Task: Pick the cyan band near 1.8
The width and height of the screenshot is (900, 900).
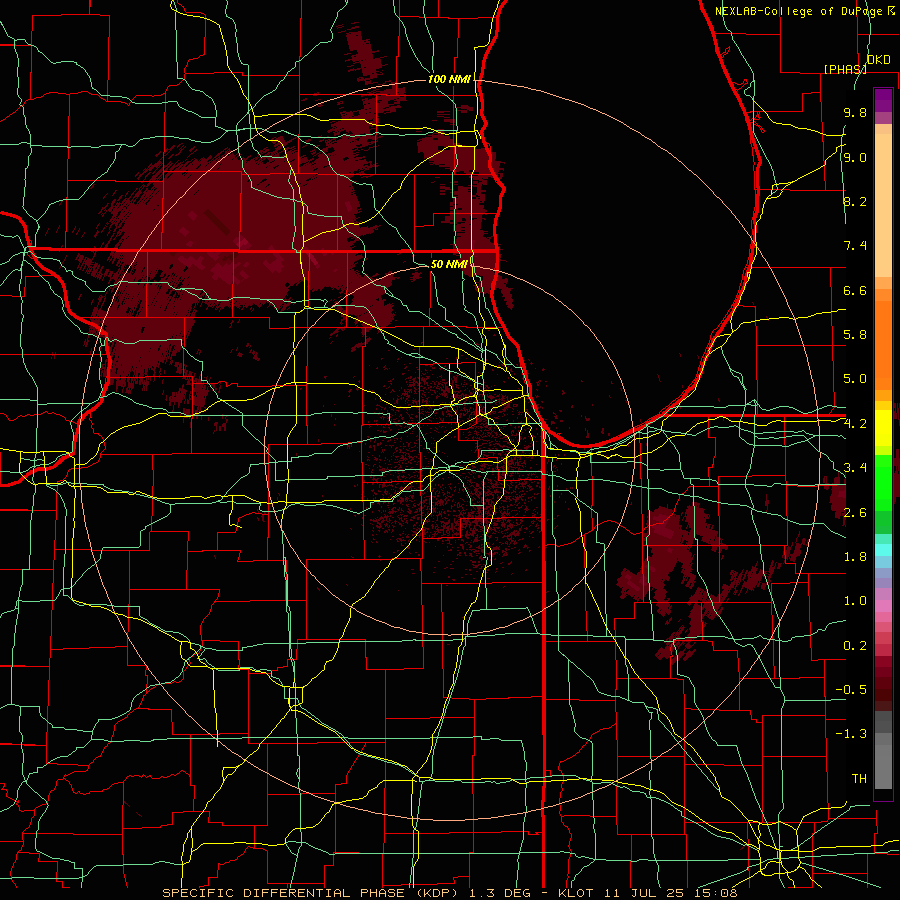Action: point(883,550)
